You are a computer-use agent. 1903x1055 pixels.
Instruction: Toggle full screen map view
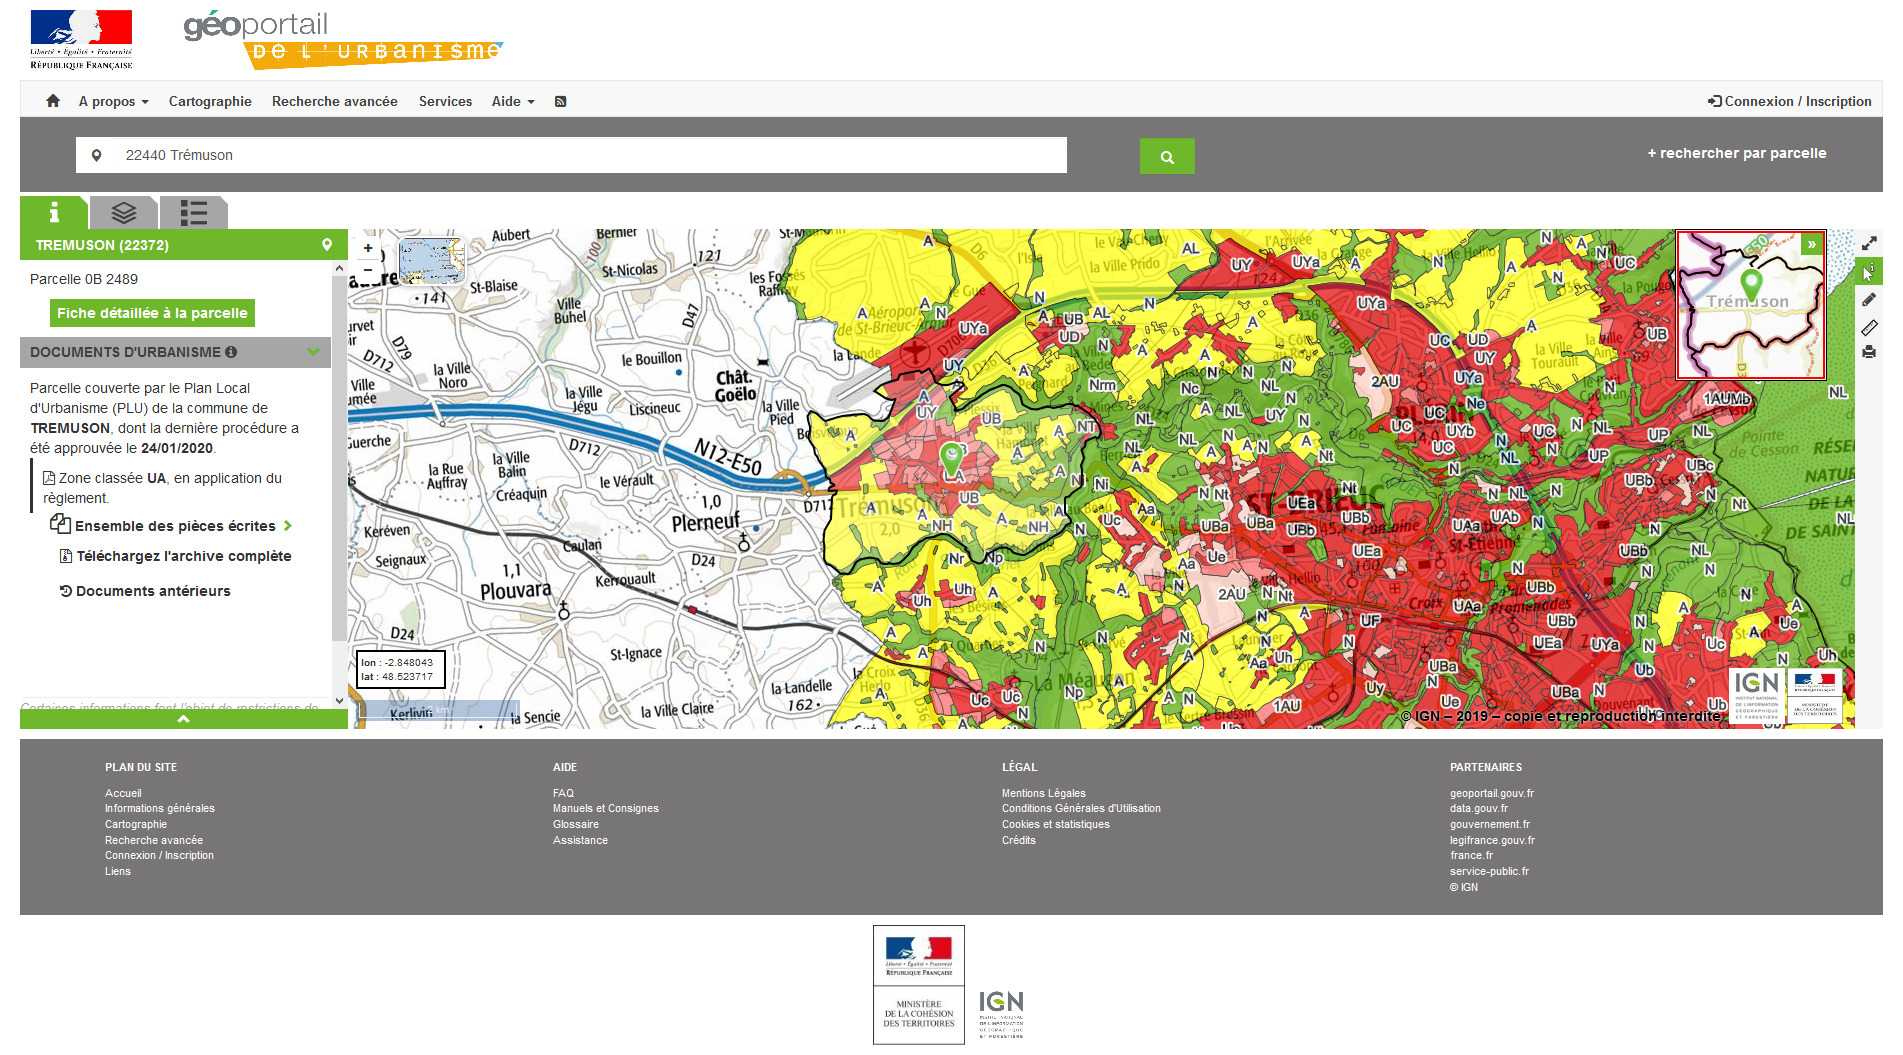tap(1869, 243)
